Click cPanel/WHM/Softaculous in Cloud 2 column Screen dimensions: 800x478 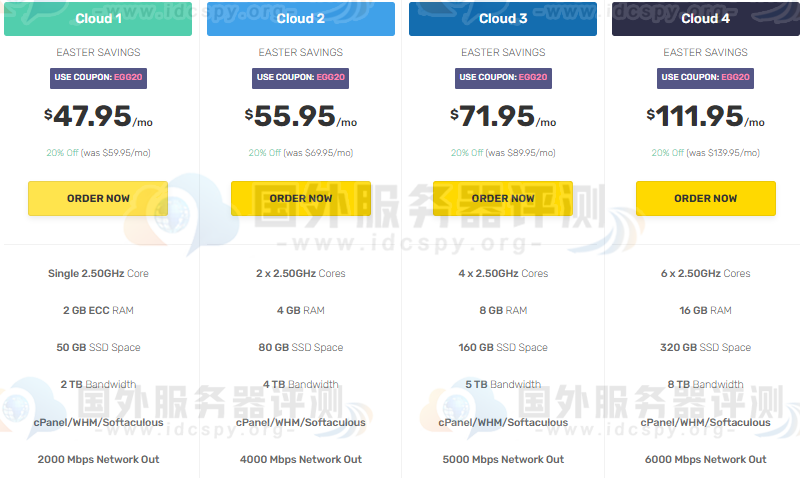pyautogui.click(x=301, y=422)
